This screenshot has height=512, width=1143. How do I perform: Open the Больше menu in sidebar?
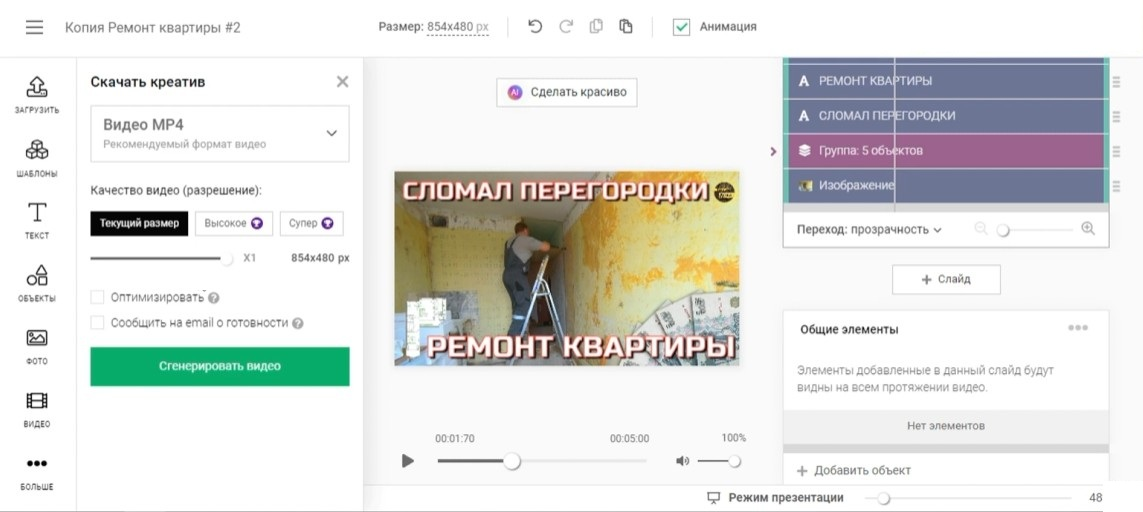(37, 473)
